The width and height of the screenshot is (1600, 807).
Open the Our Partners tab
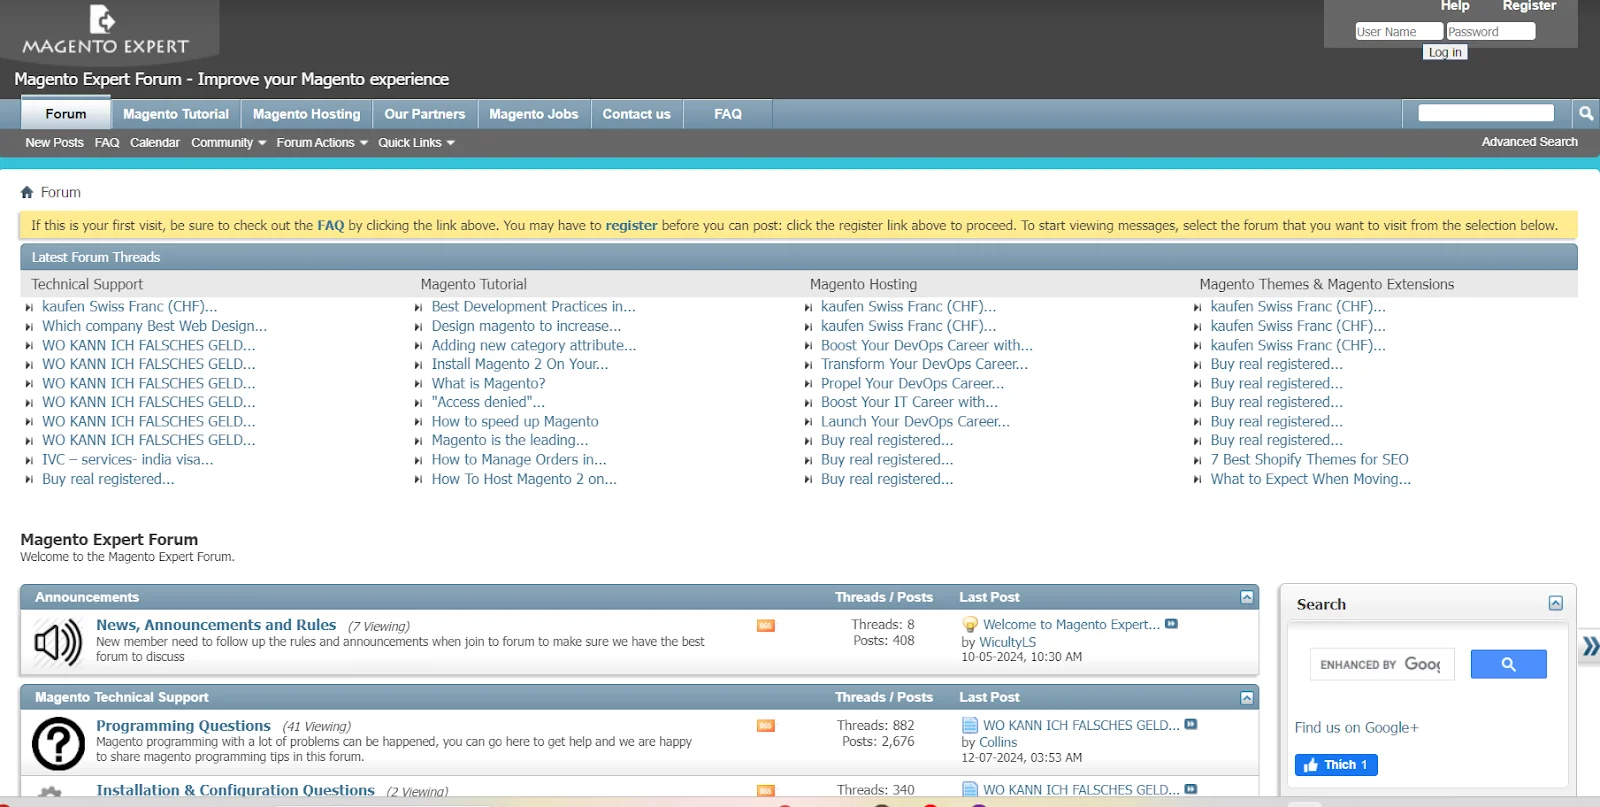(425, 114)
